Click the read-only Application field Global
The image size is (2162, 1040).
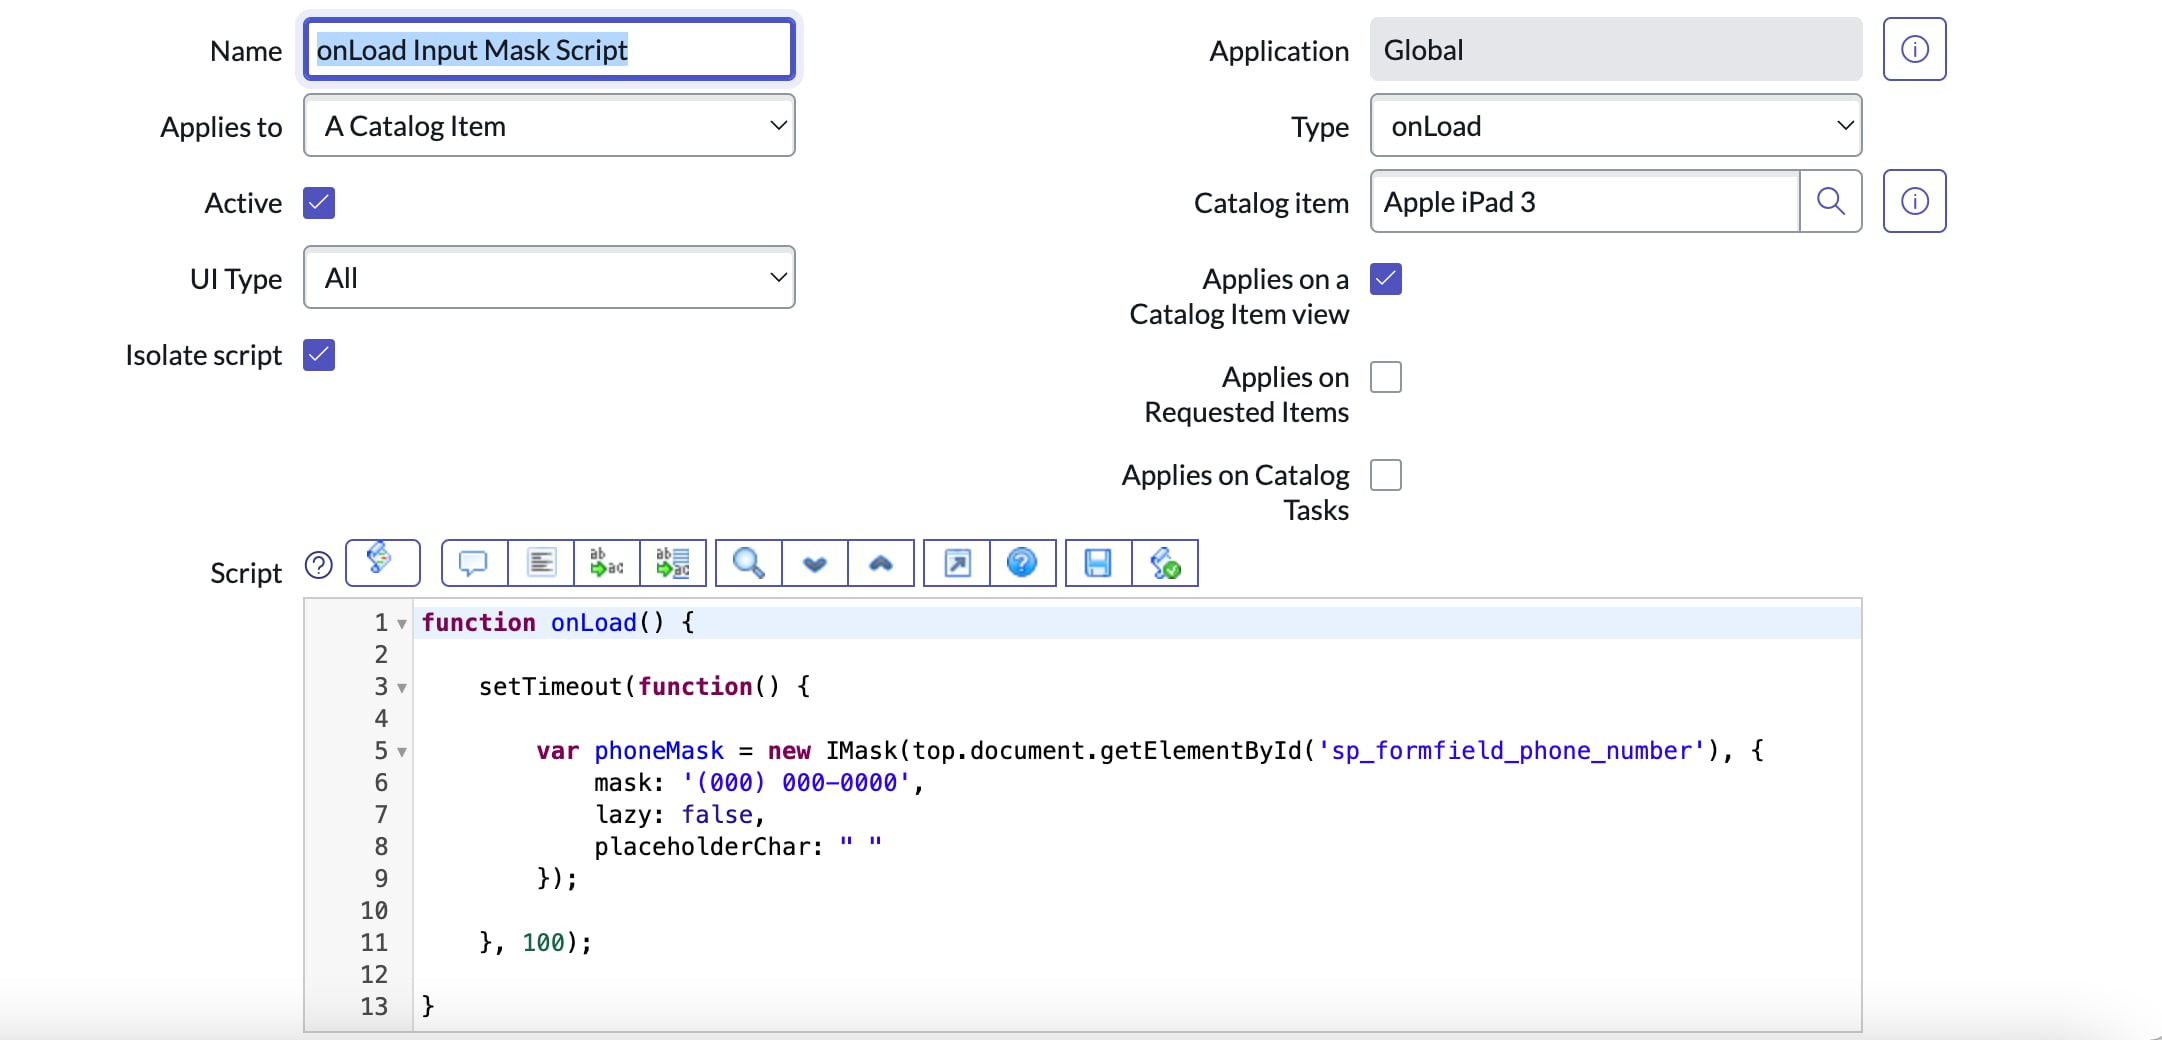(1616, 49)
